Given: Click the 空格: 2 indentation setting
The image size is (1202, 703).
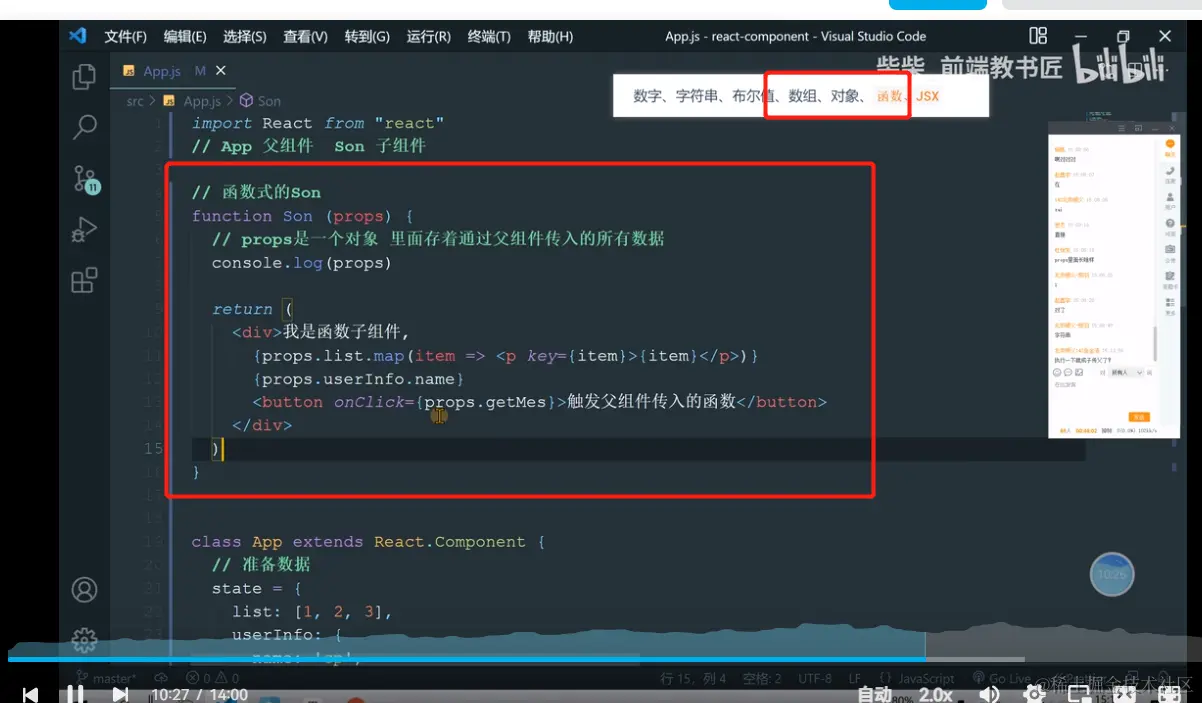Looking at the screenshot, I should (763, 678).
